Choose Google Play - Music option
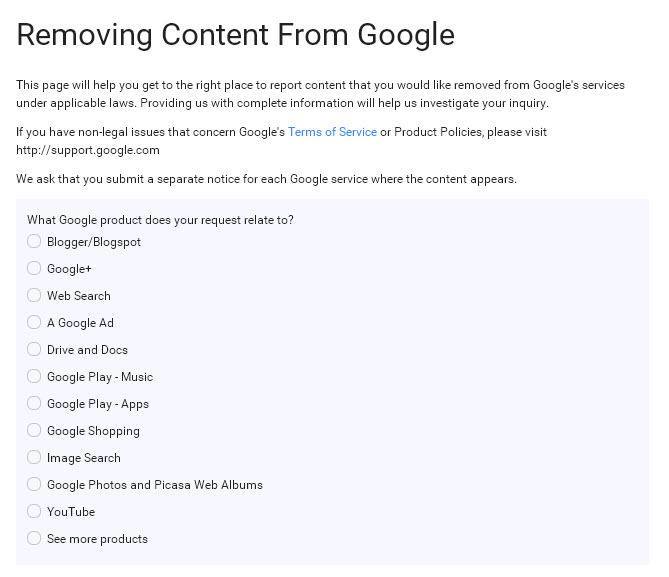Image resolution: width=669 pixels, height=577 pixels. tap(34, 376)
